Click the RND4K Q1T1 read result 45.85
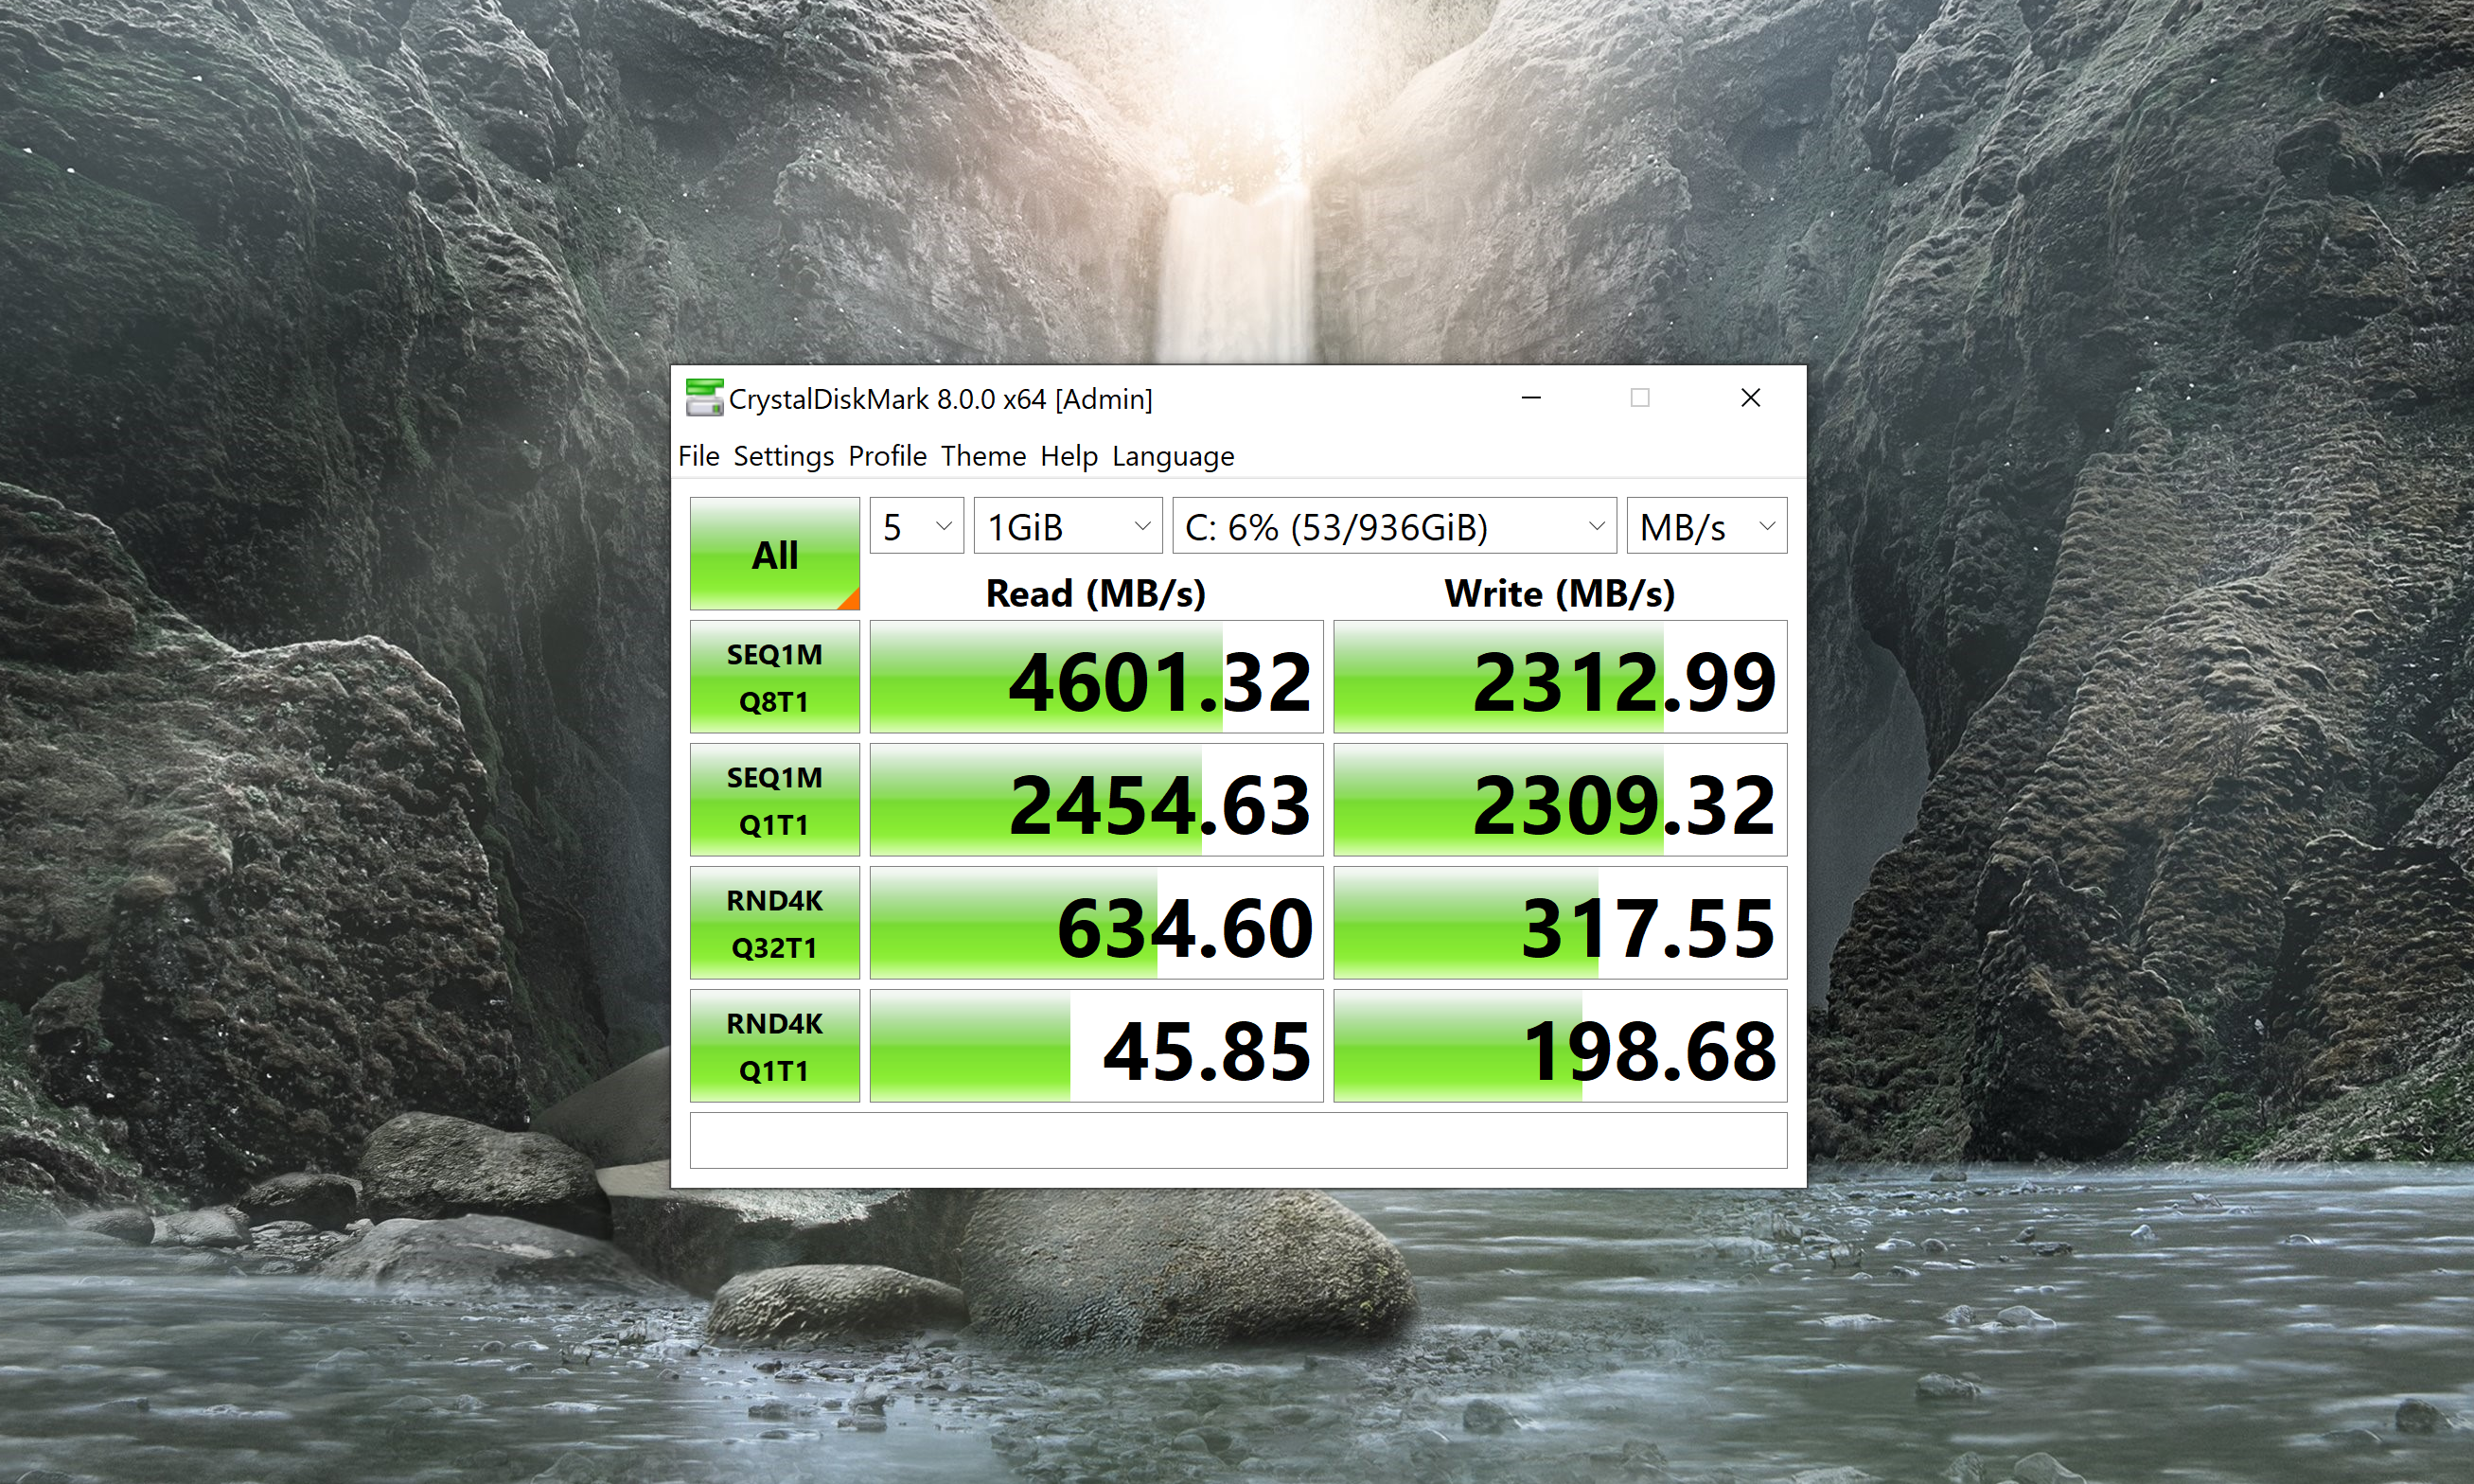Screen dimensions: 2474x1484 click(1097, 1046)
